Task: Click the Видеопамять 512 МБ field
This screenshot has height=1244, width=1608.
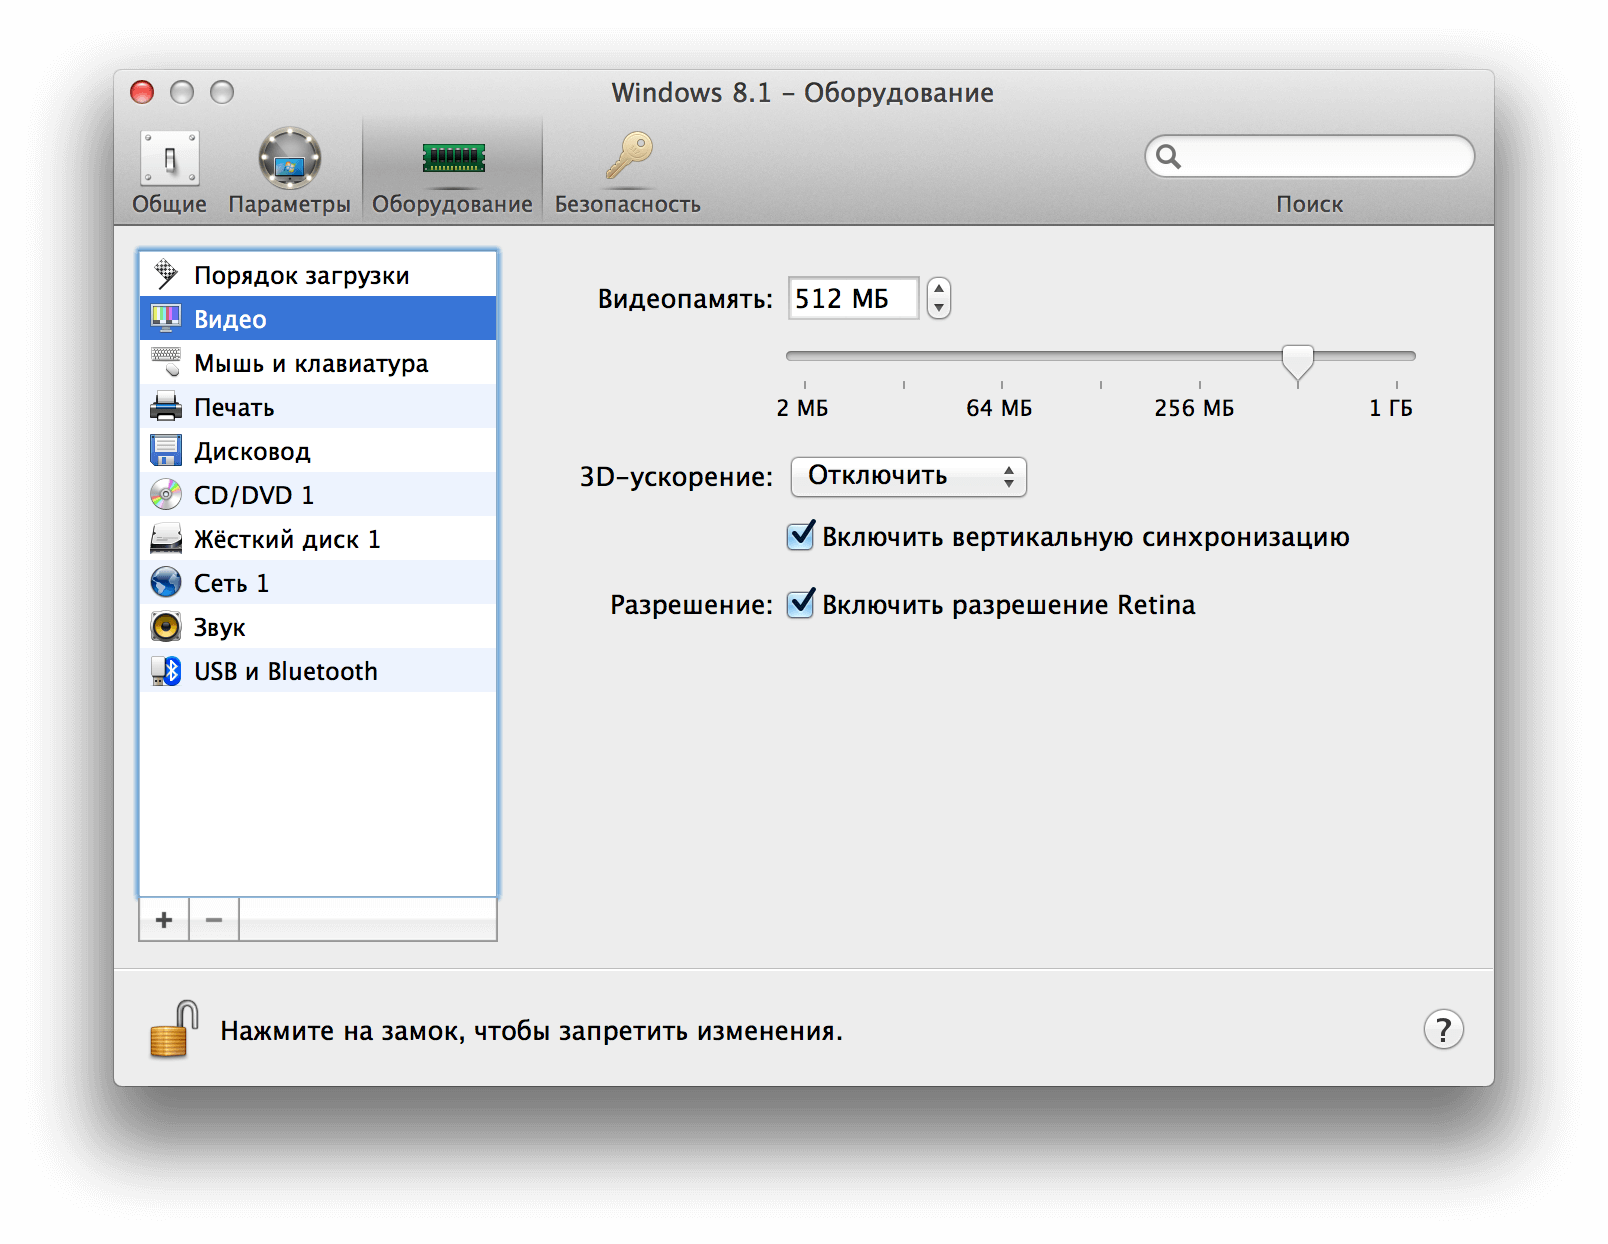Action: 853,298
